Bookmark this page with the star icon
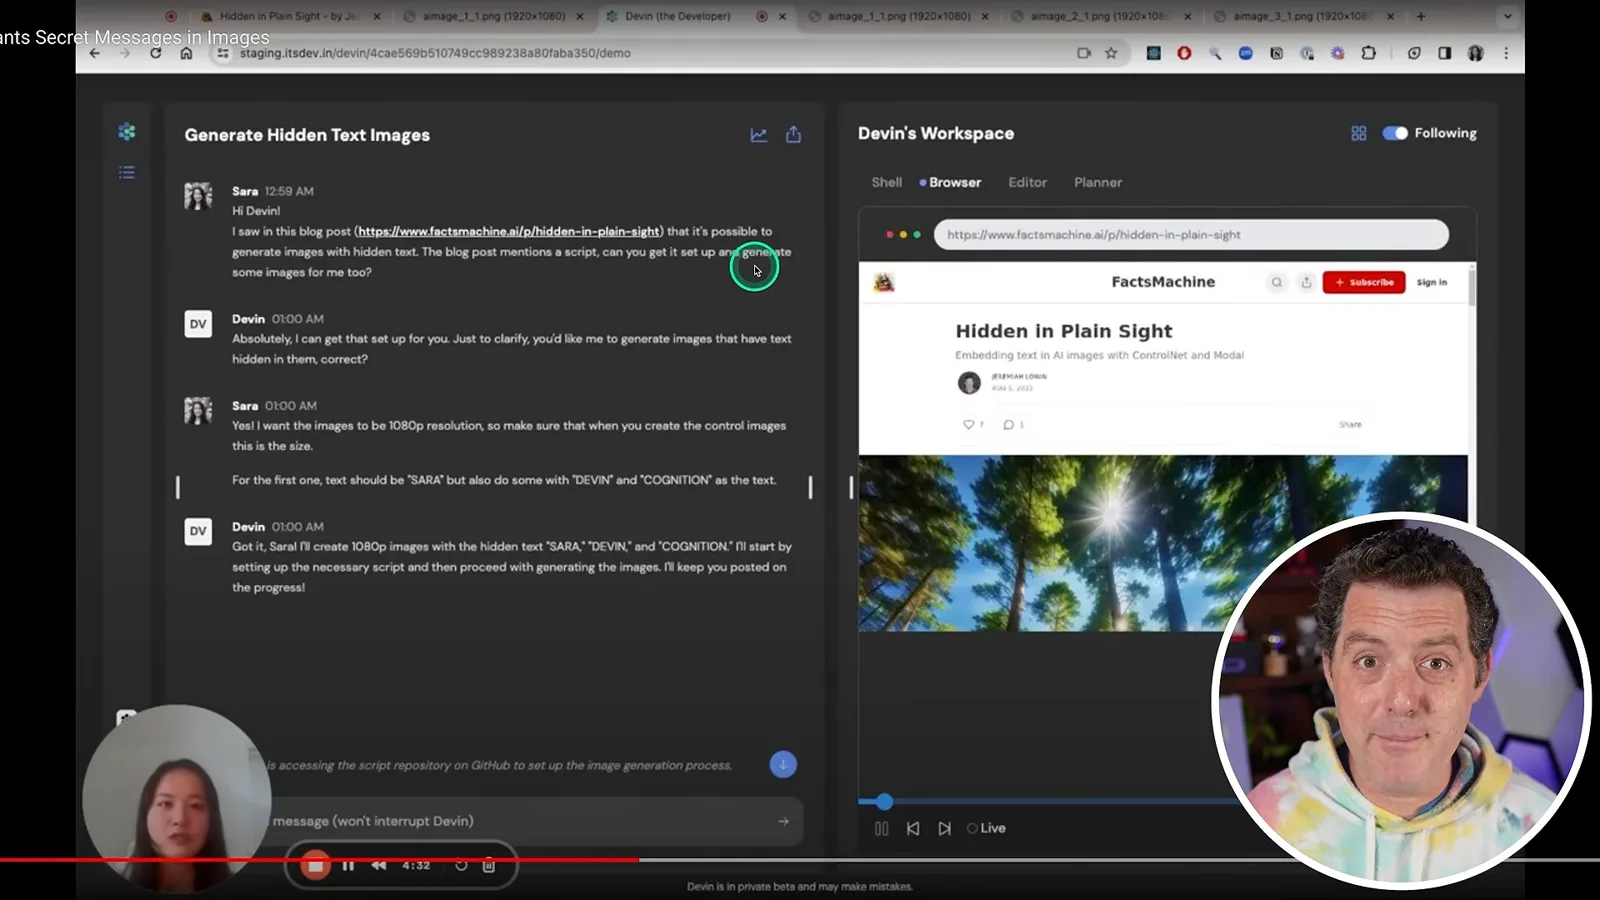Screen dimensions: 1600x900 pyautogui.click(x=1111, y=53)
